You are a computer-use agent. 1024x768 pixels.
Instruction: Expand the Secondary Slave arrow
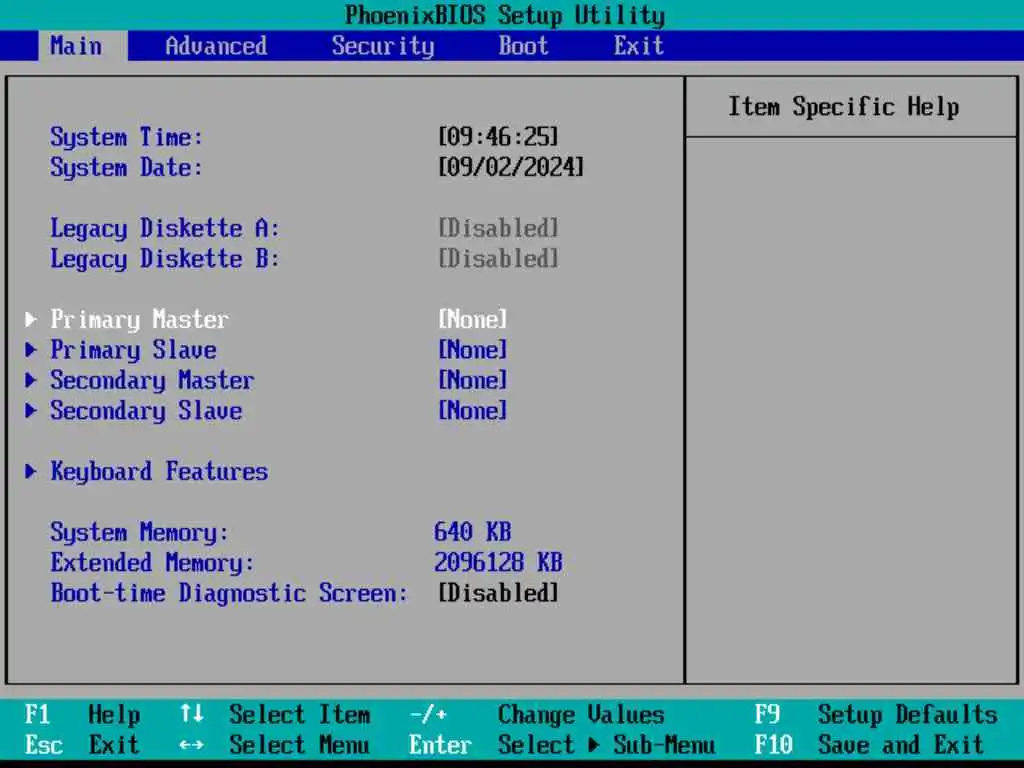[x=31, y=411]
